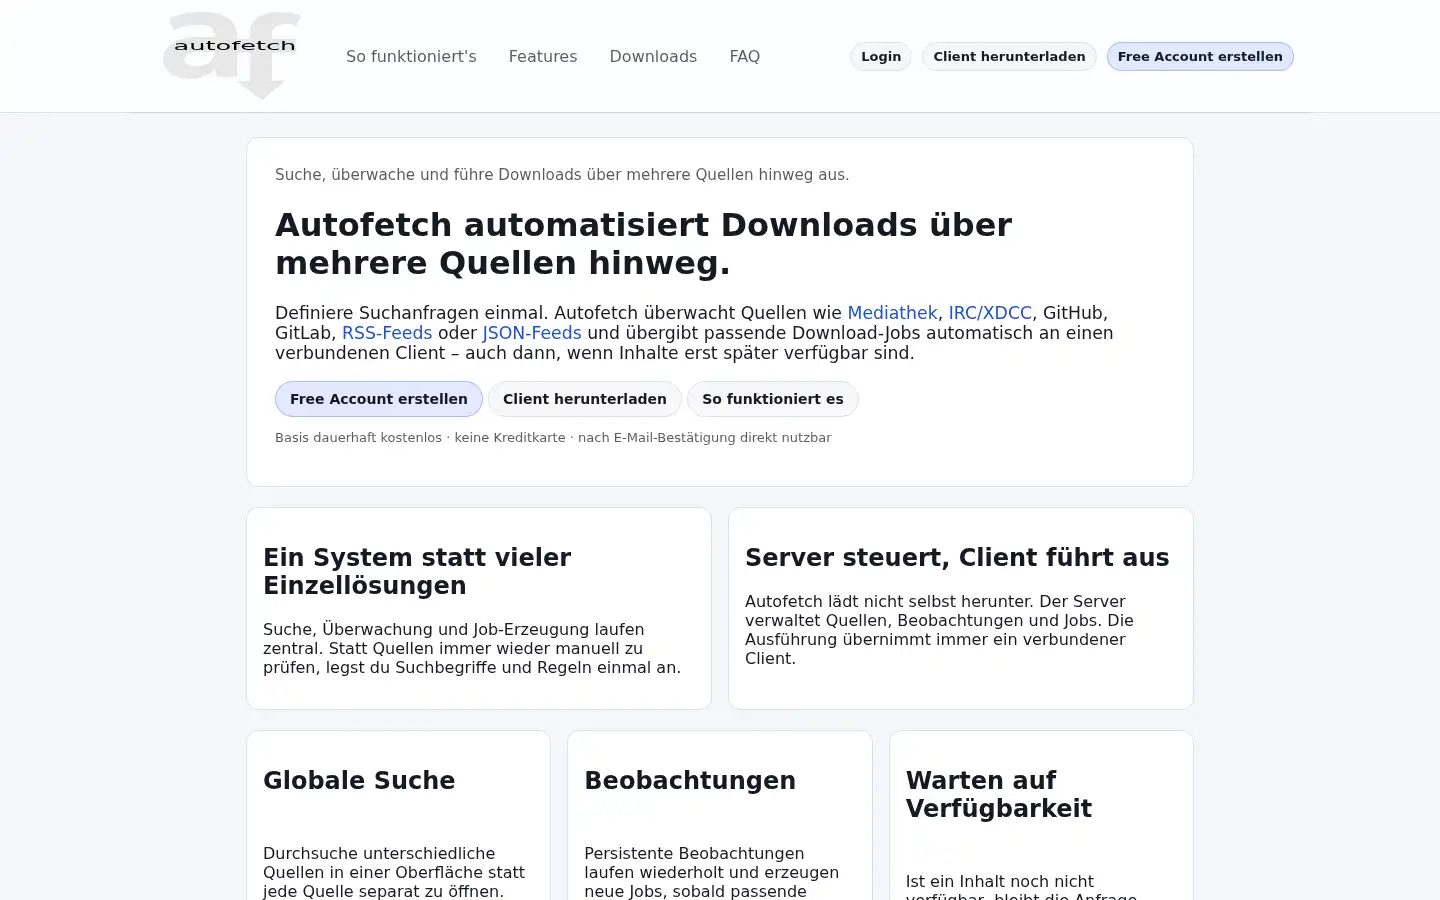Click the Globale Suche card heading
This screenshot has width=1440, height=900.
point(359,781)
